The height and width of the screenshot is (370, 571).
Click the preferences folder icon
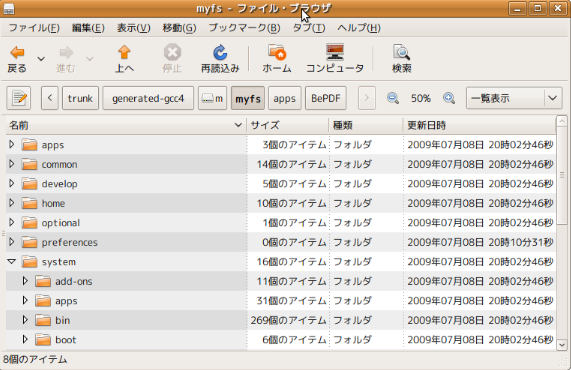(x=29, y=242)
